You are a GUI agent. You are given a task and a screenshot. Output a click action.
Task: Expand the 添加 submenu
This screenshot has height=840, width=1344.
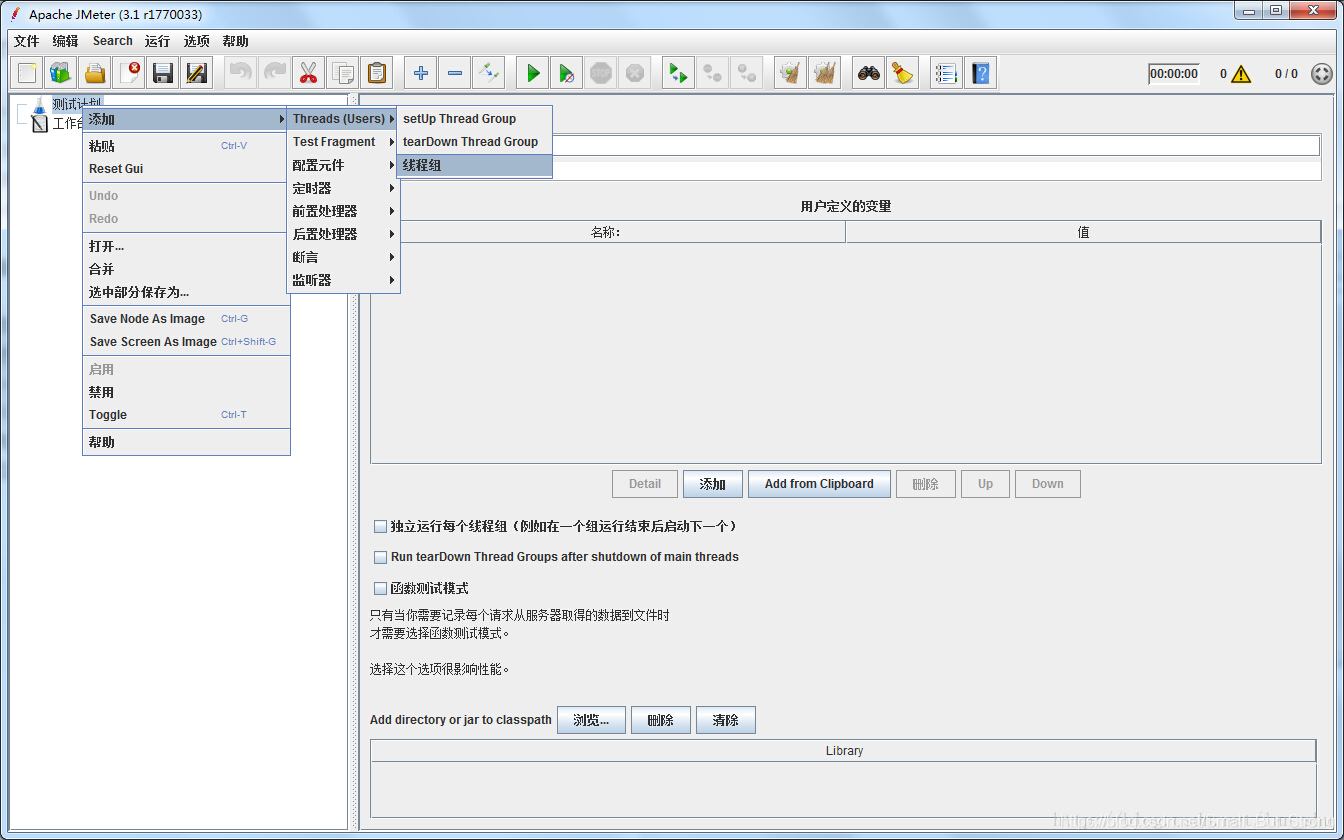click(x=185, y=119)
